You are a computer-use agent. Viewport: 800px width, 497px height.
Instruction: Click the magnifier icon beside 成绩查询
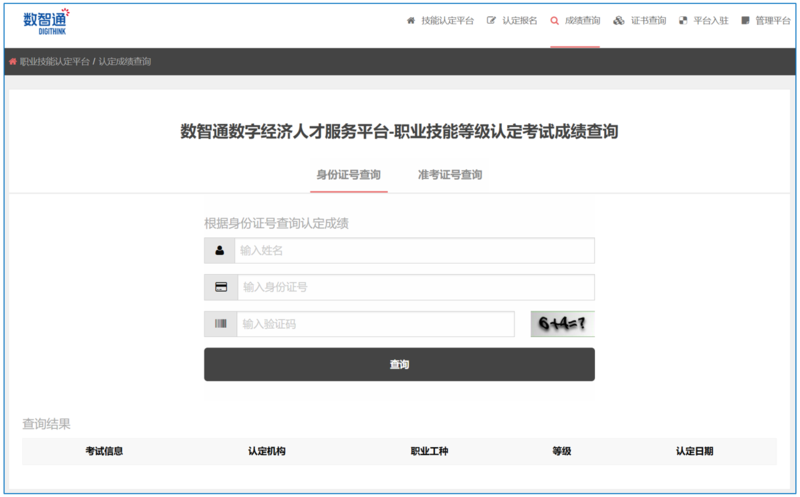click(x=555, y=20)
